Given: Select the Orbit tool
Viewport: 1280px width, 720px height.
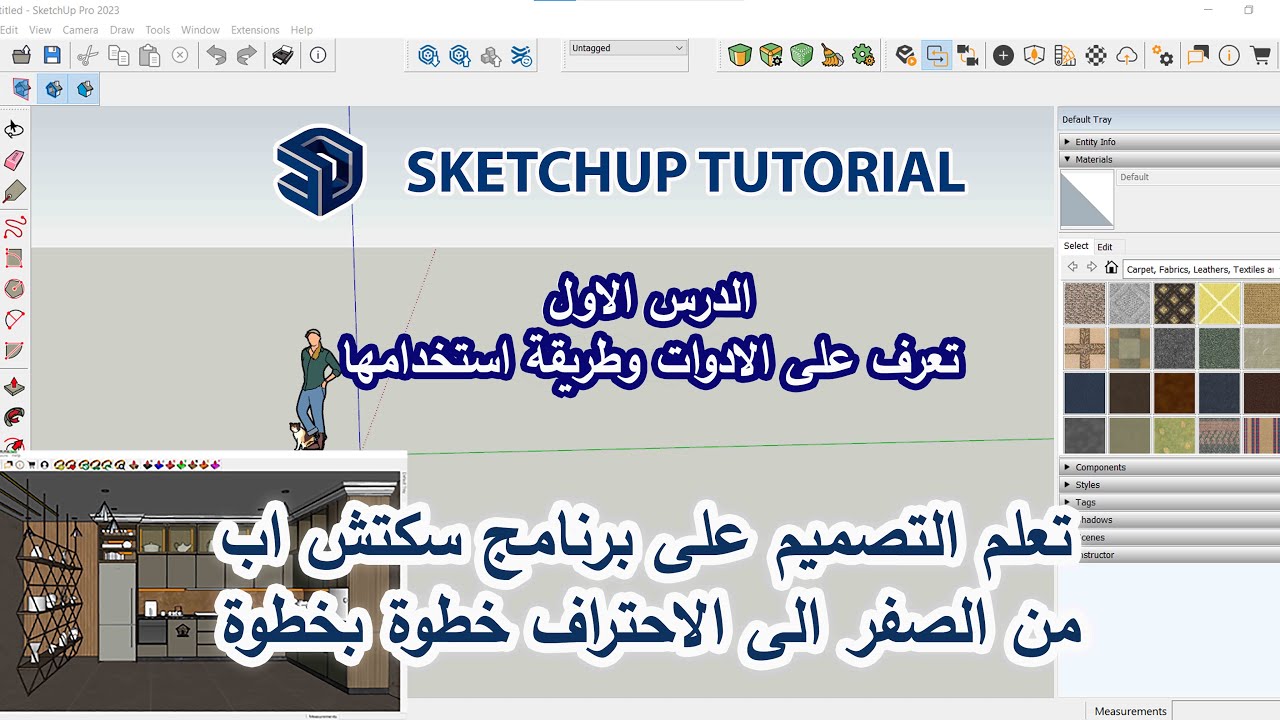Looking at the screenshot, I should point(14,129).
